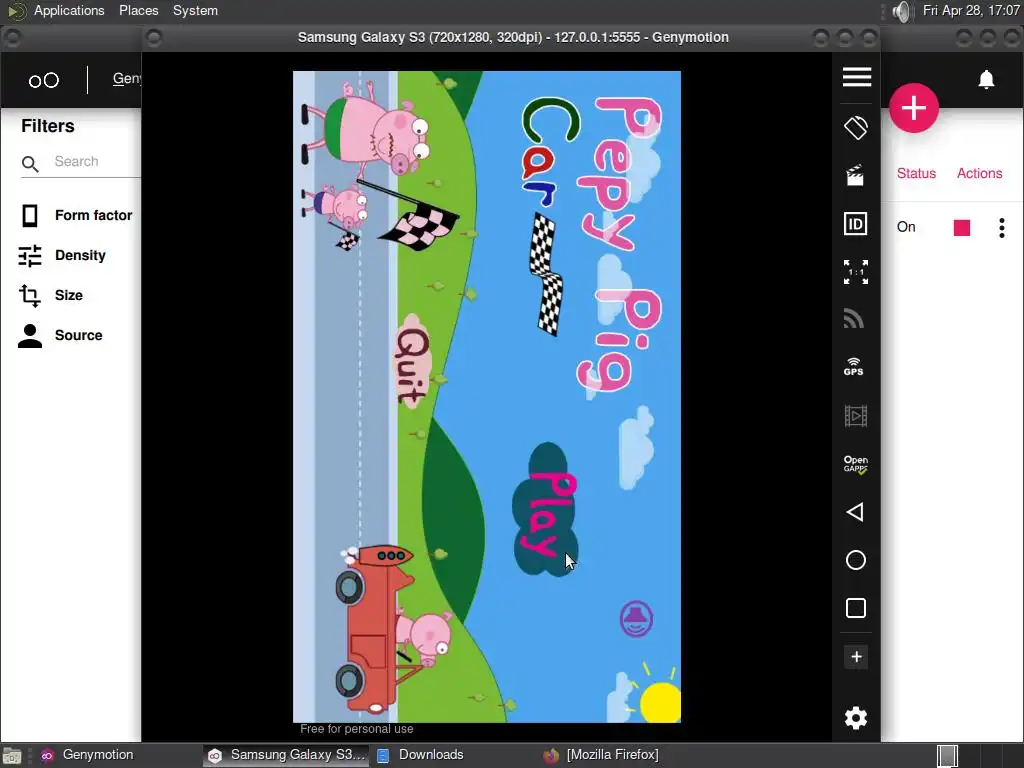Click the Status column header
The height and width of the screenshot is (768, 1024).
(916, 173)
